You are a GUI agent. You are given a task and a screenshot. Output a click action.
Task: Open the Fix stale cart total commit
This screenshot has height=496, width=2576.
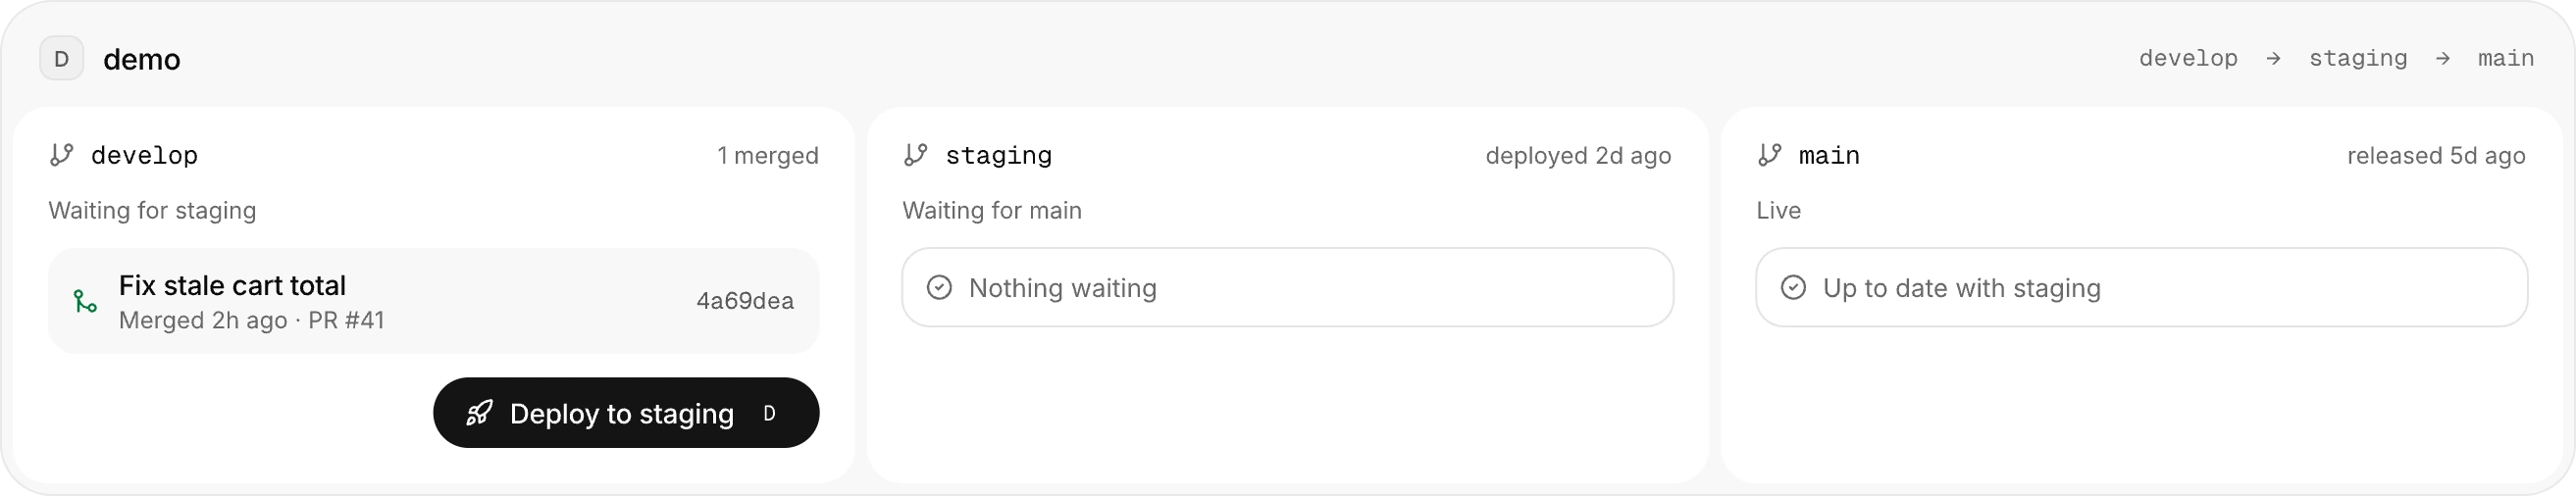pyautogui.click(x=434, y=301)
